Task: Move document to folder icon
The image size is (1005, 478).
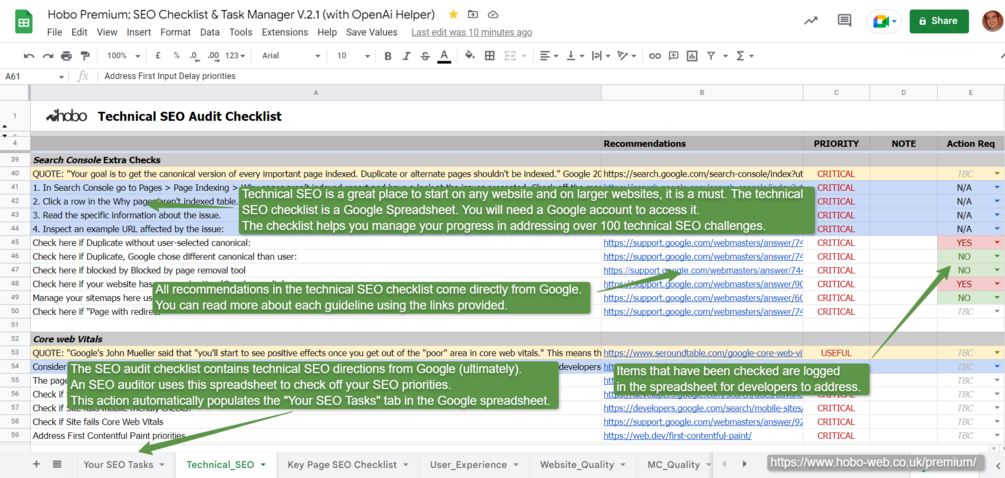Action: [x=472, y=14]
